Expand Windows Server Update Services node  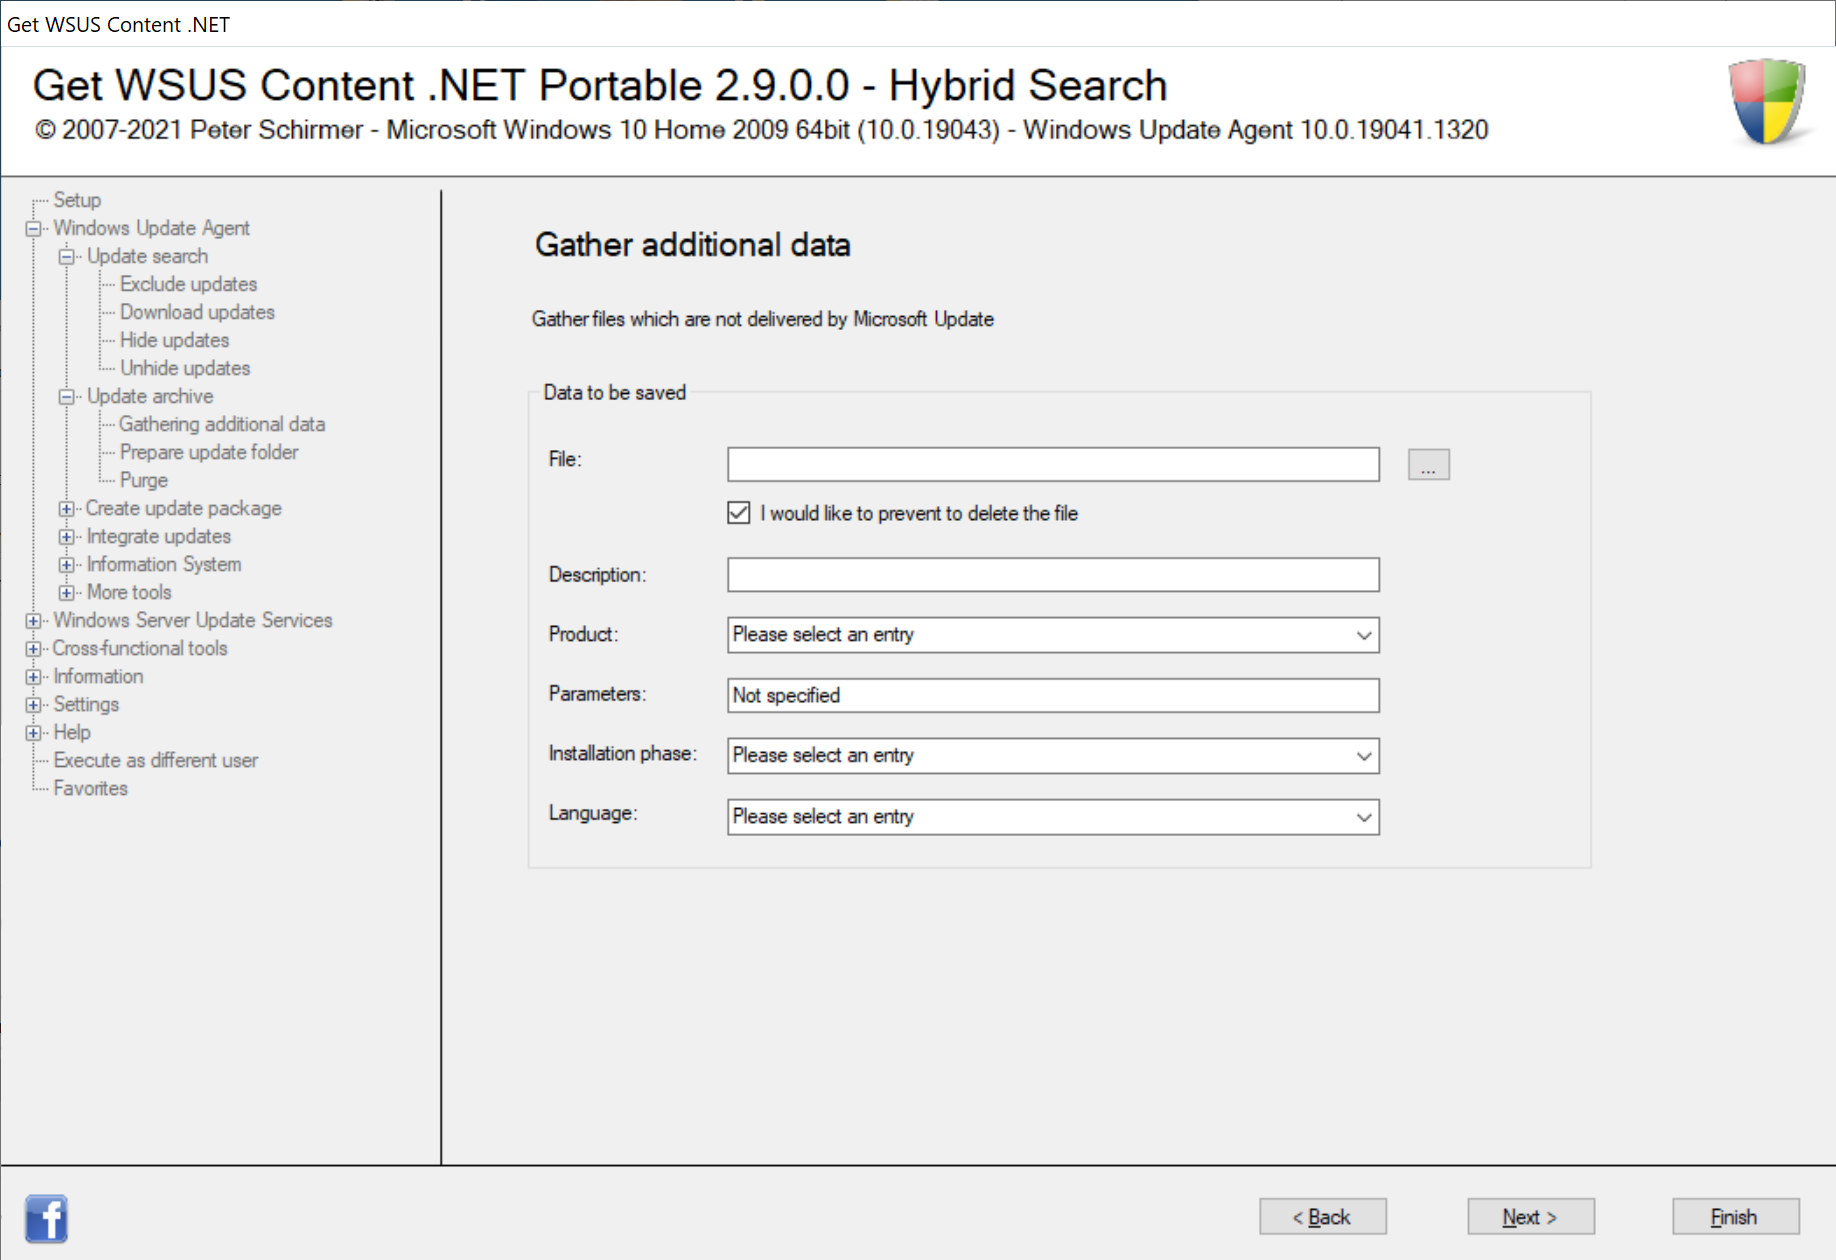point(33,621)
